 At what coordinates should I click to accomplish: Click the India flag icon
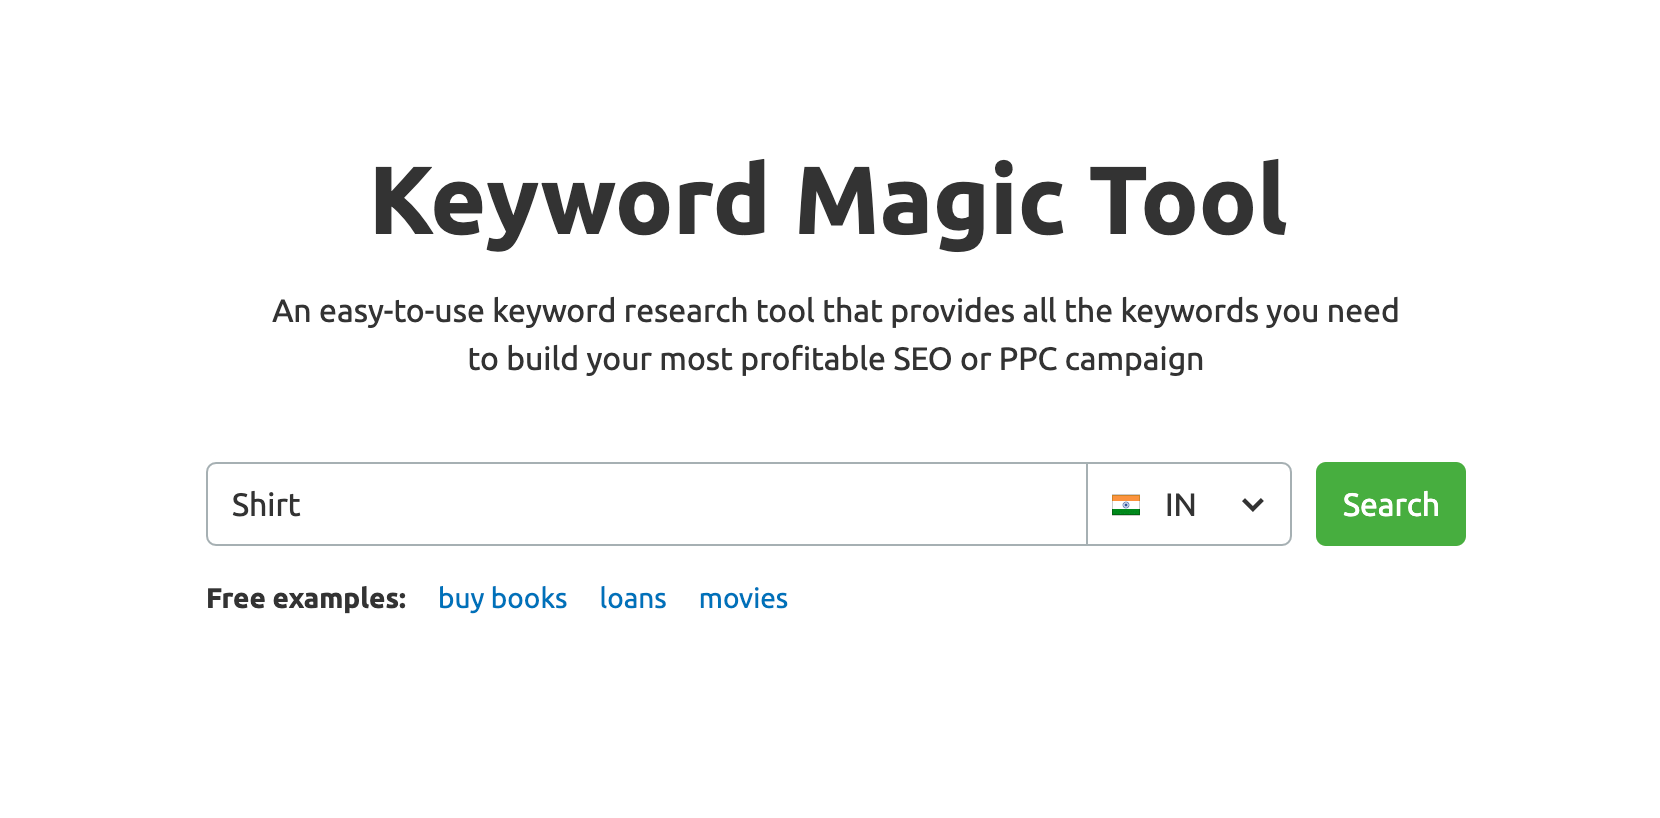point(1125,505)
